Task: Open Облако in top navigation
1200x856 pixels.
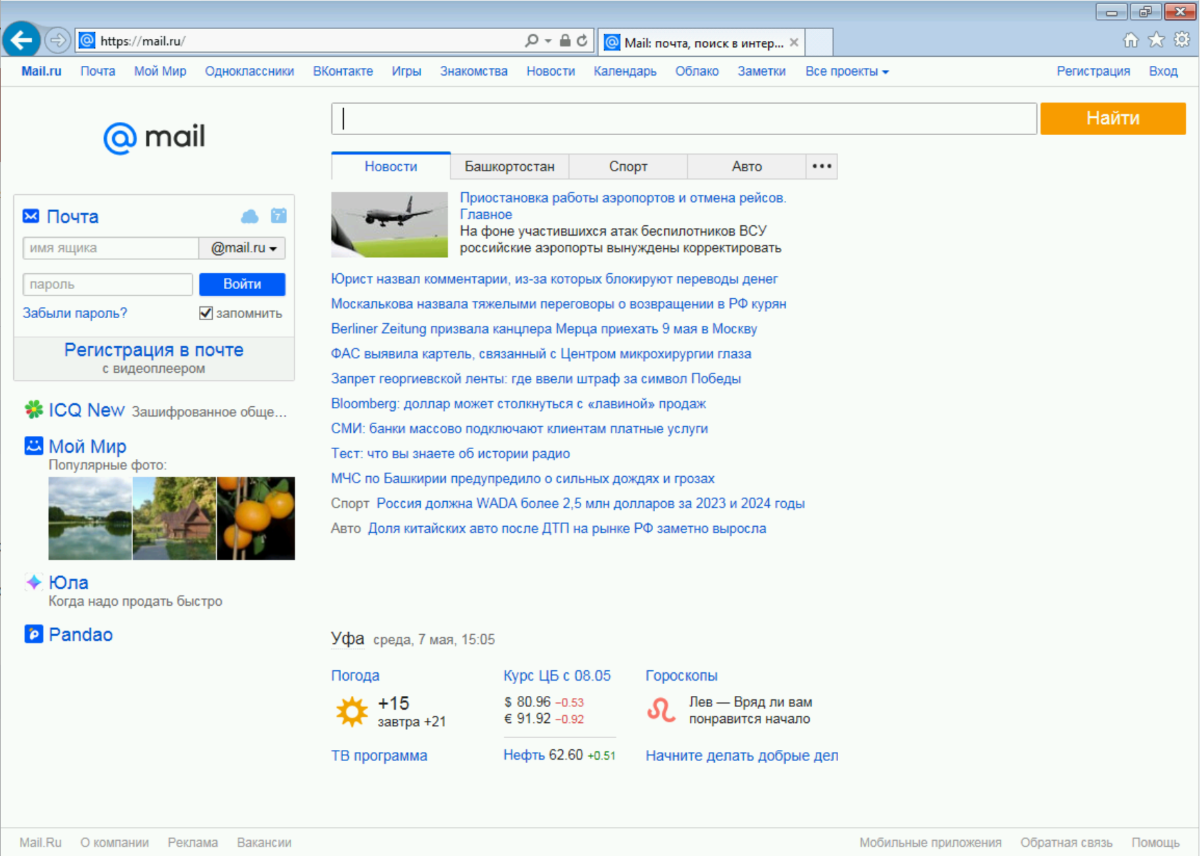Action: pos(697,71)
